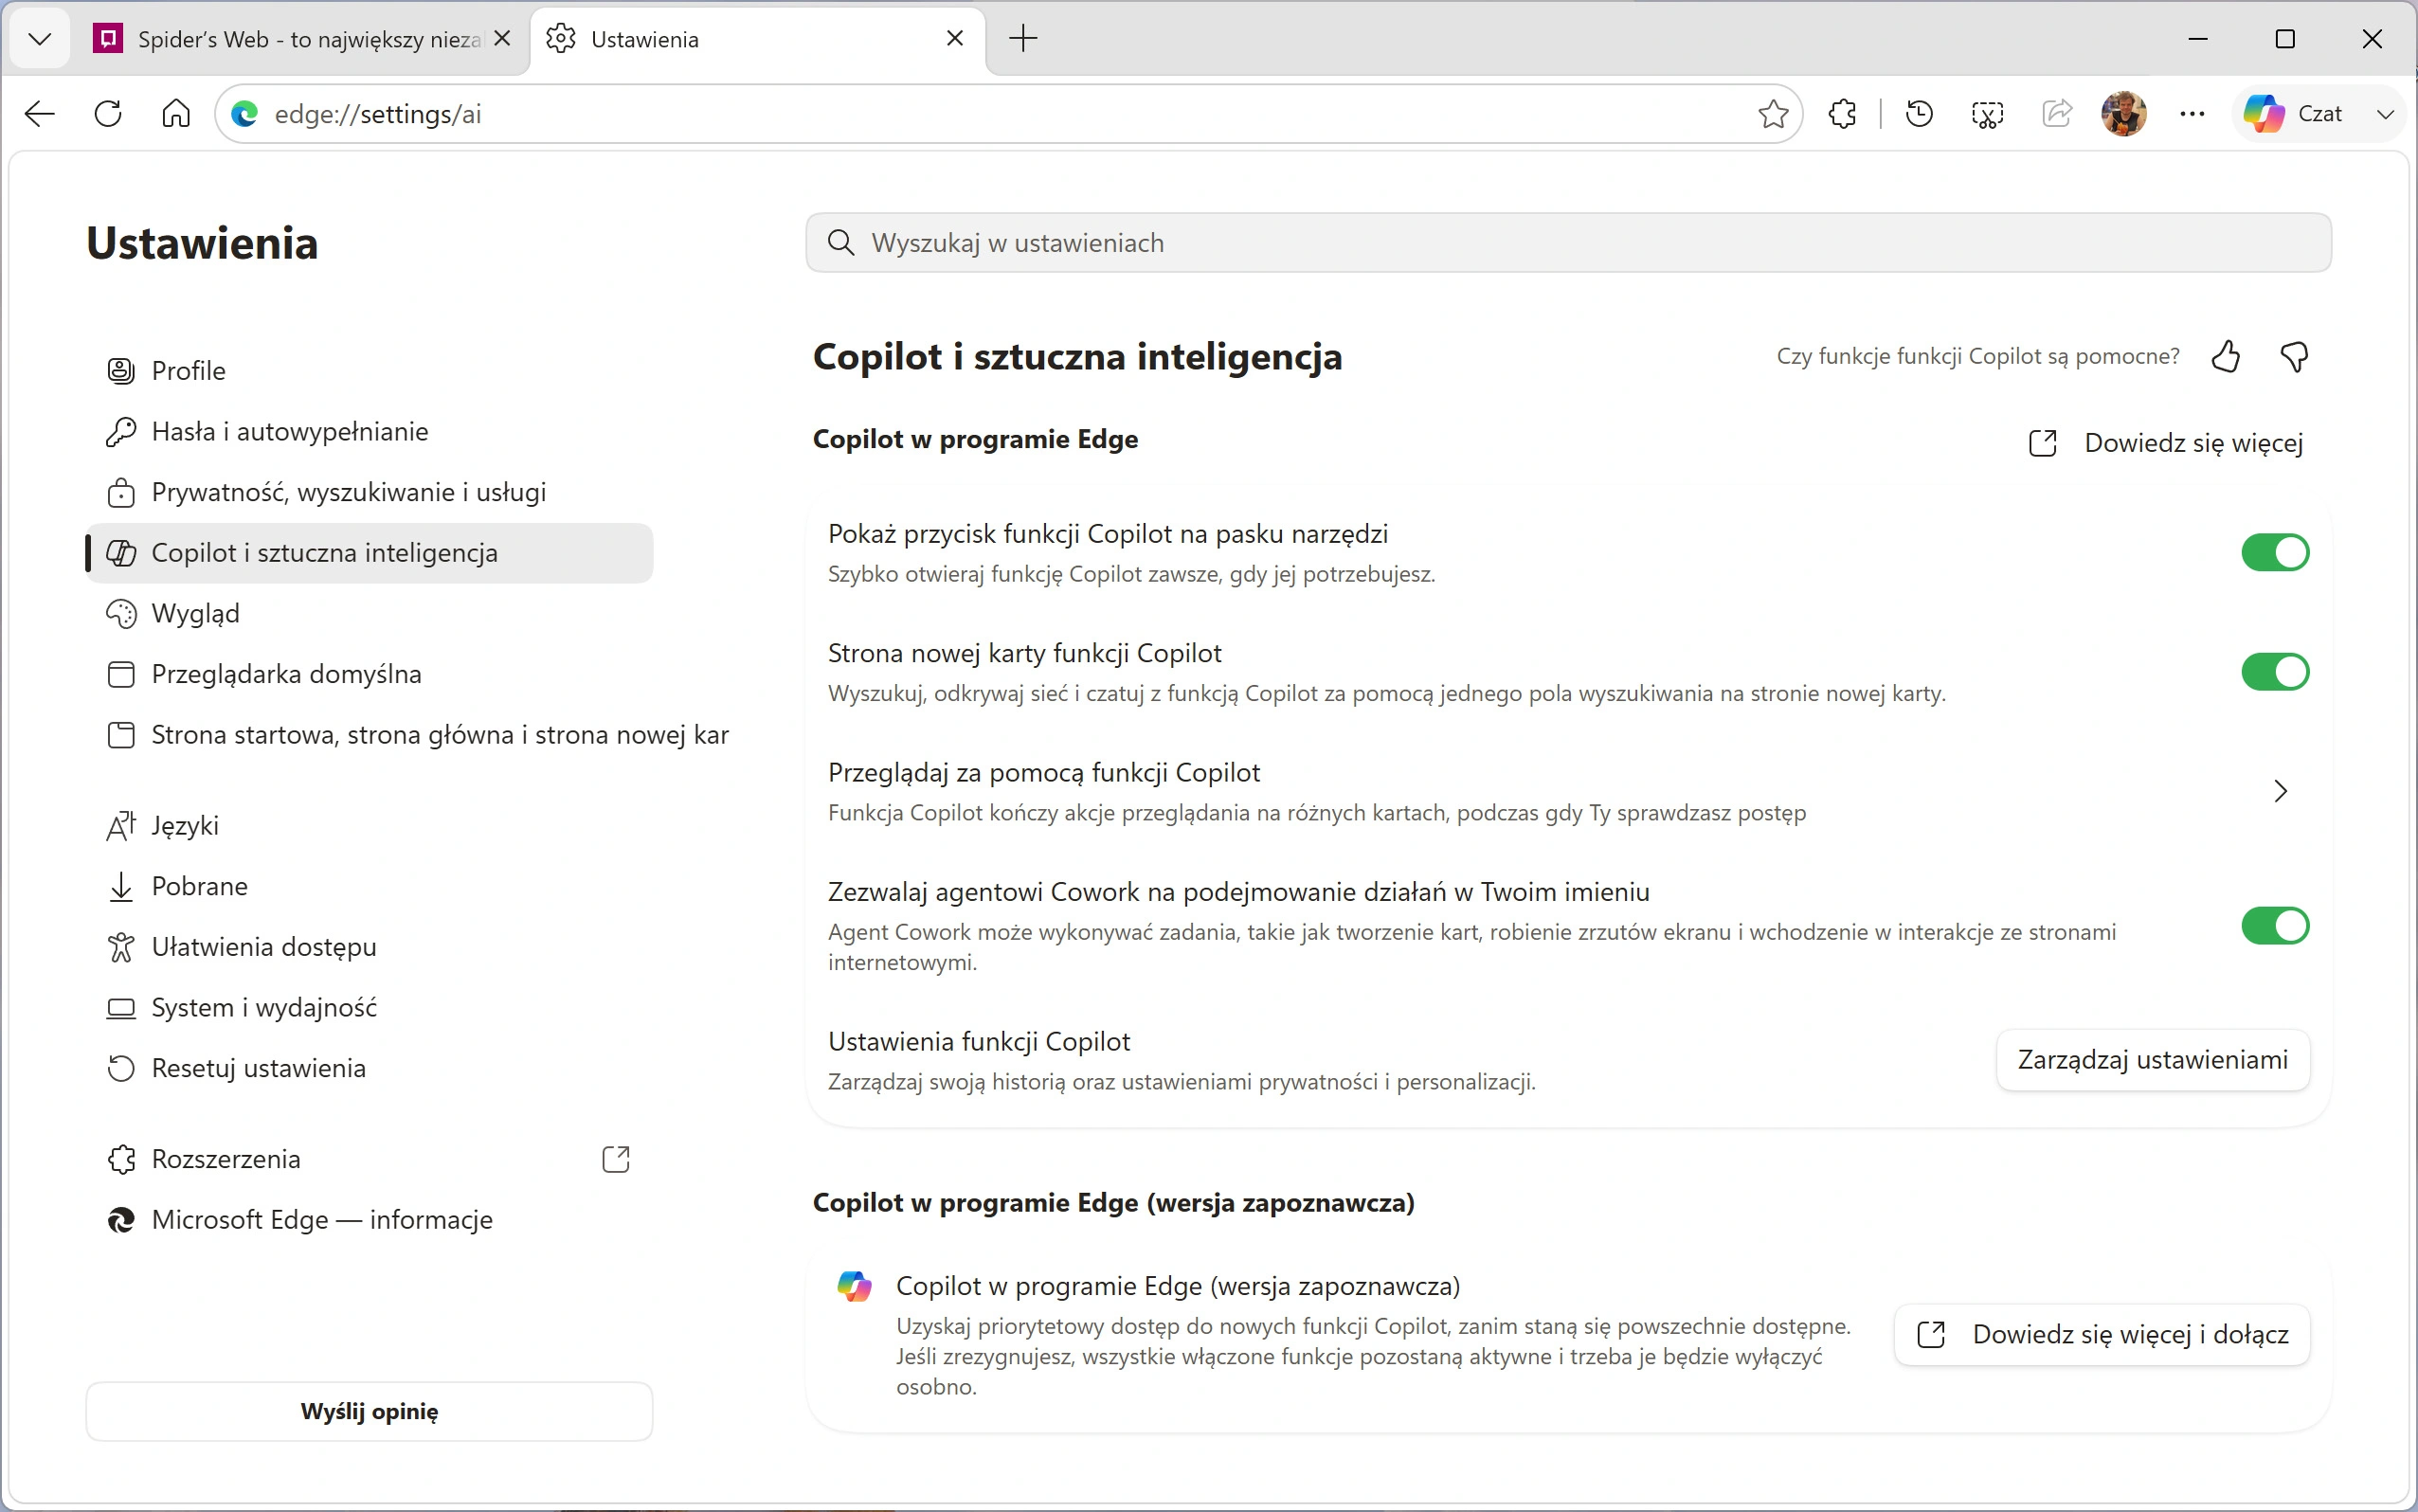Click the Zarządzaj ustawieniami button
Viewport: 2418px width, 1512px height.
tap(2153, 1060)
